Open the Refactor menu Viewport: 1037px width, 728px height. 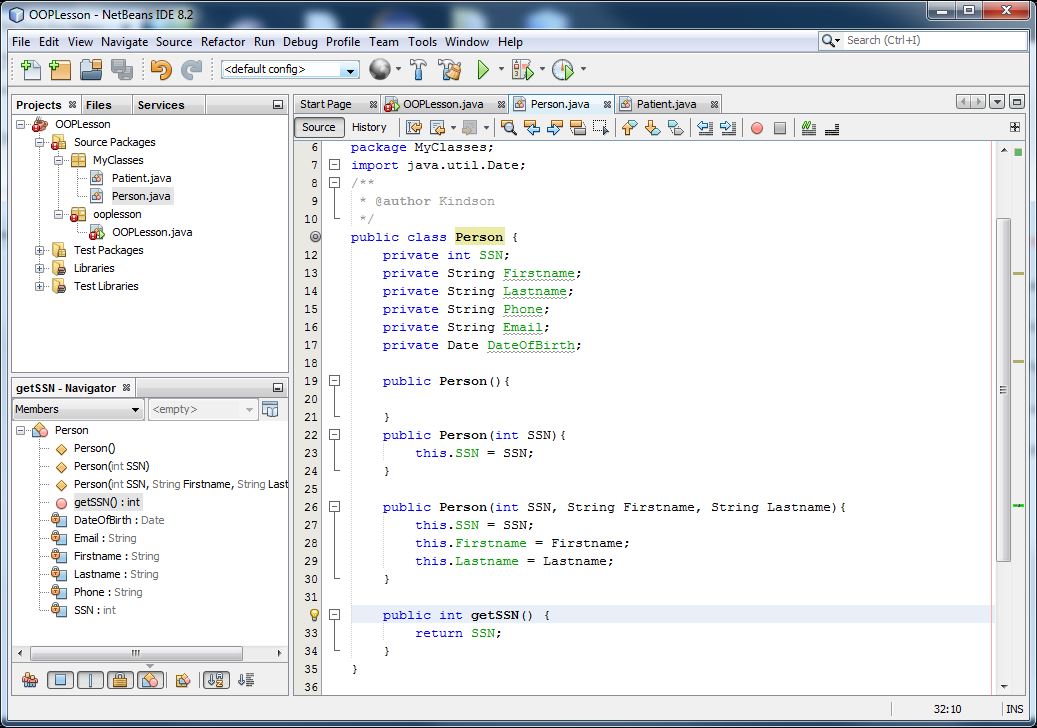click(x=223, y=42)
